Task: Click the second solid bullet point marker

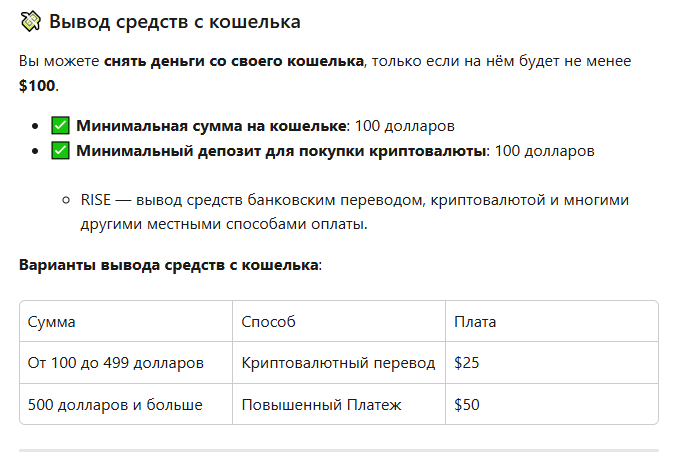Action: coord(35,152)
